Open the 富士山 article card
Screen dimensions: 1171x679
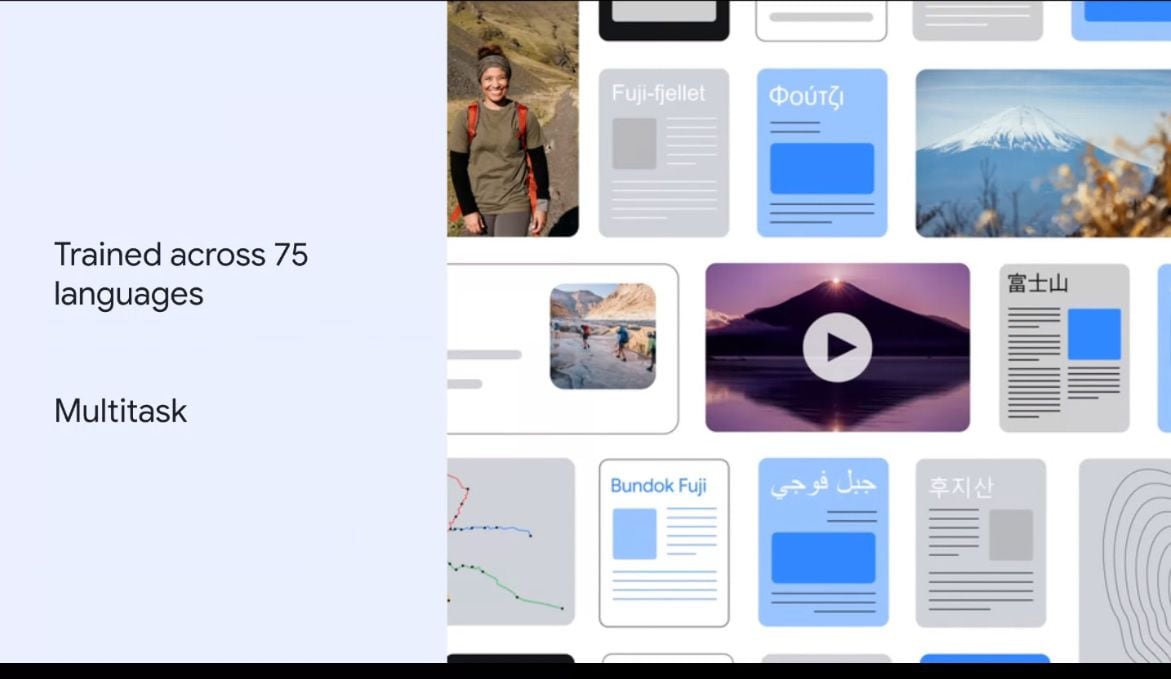coord(1064,347)
